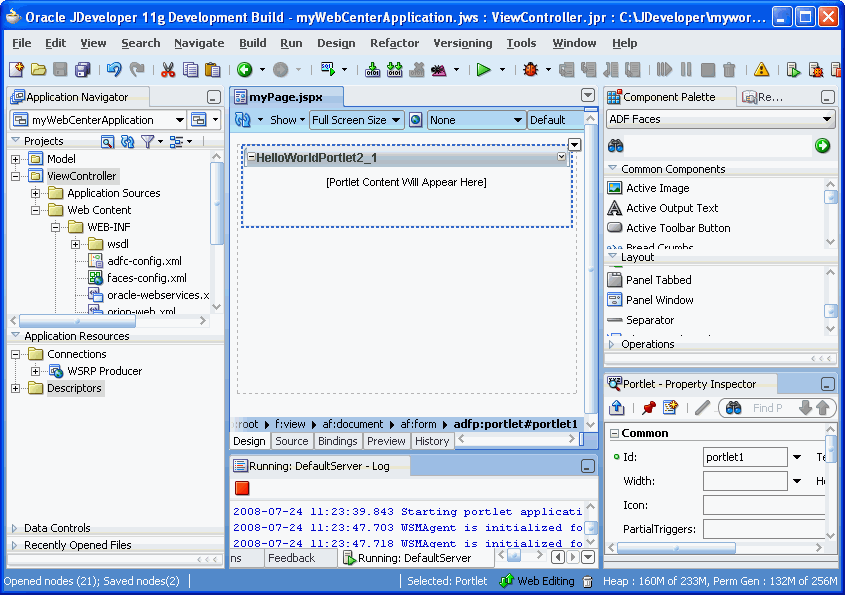845x595 pixels.
Task: Click the pencil edit icon in Property Inspector
Action: pyautogui.click(x=702, y=407)
